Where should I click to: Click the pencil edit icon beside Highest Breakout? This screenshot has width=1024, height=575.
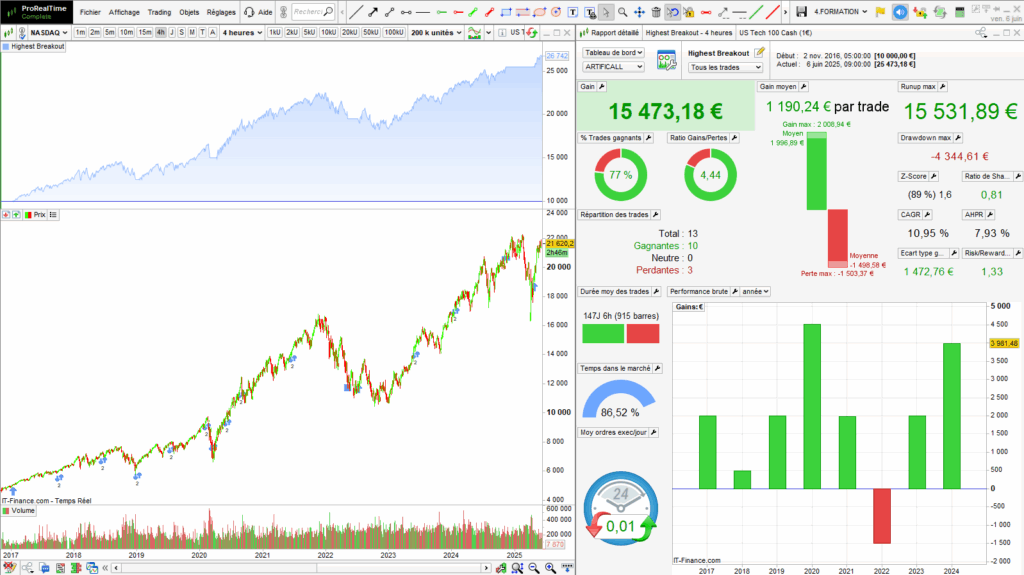(760, 52)
